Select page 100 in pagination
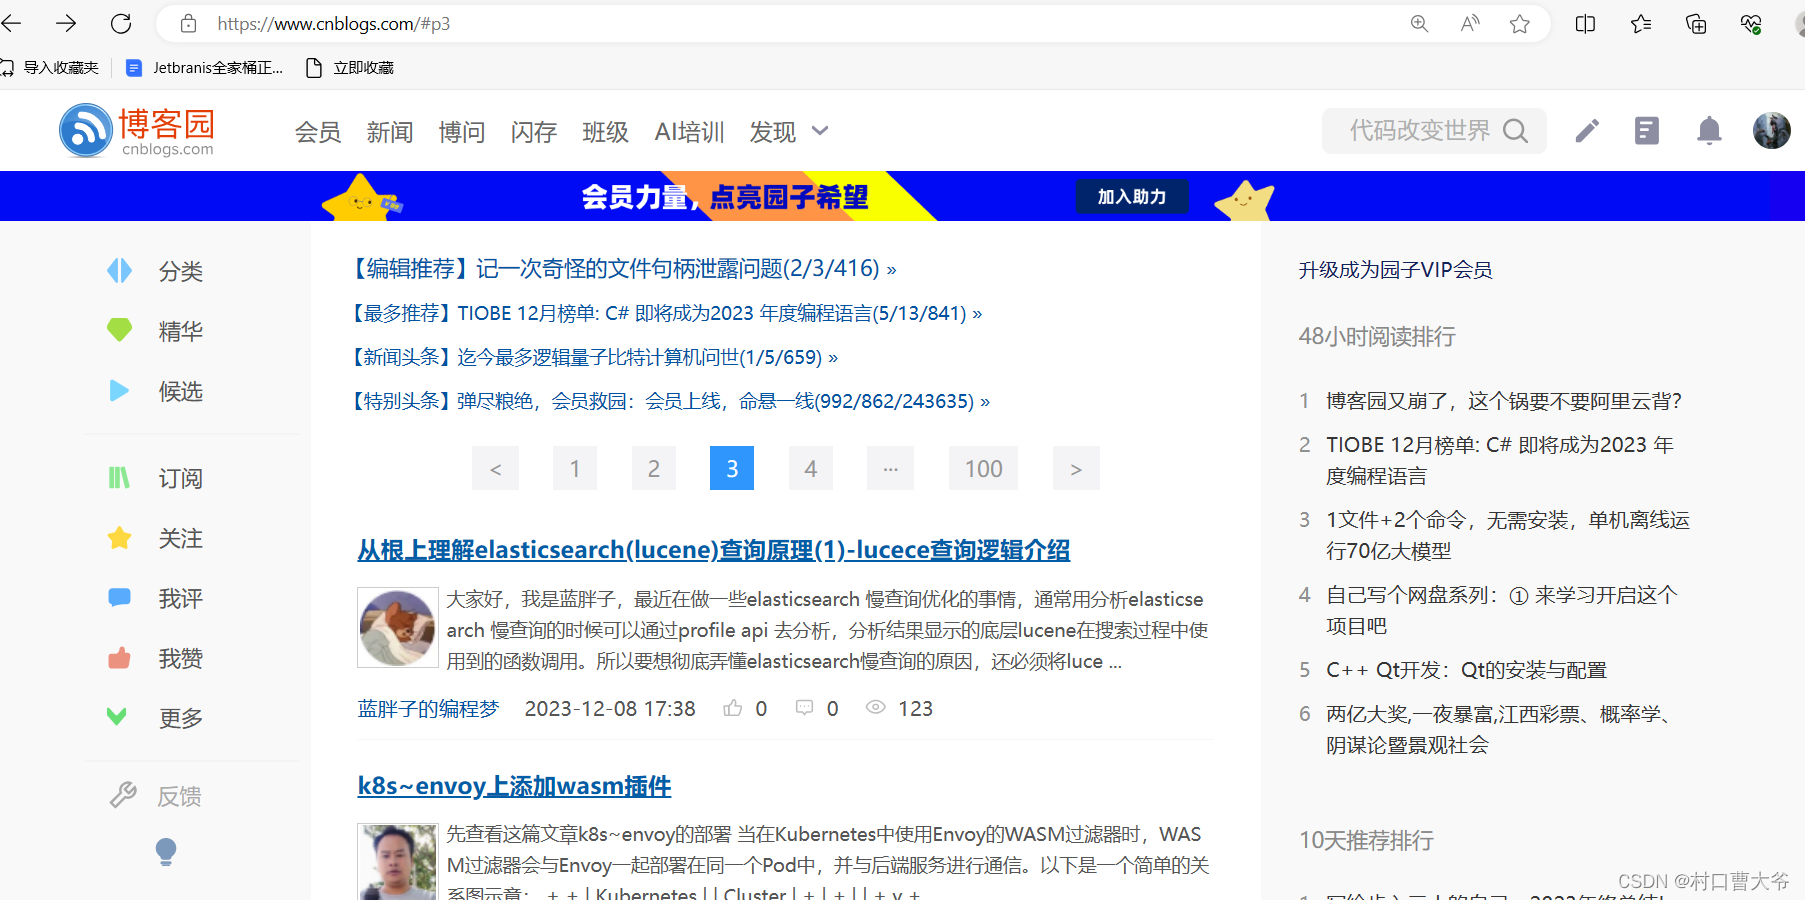 [983, 468]
